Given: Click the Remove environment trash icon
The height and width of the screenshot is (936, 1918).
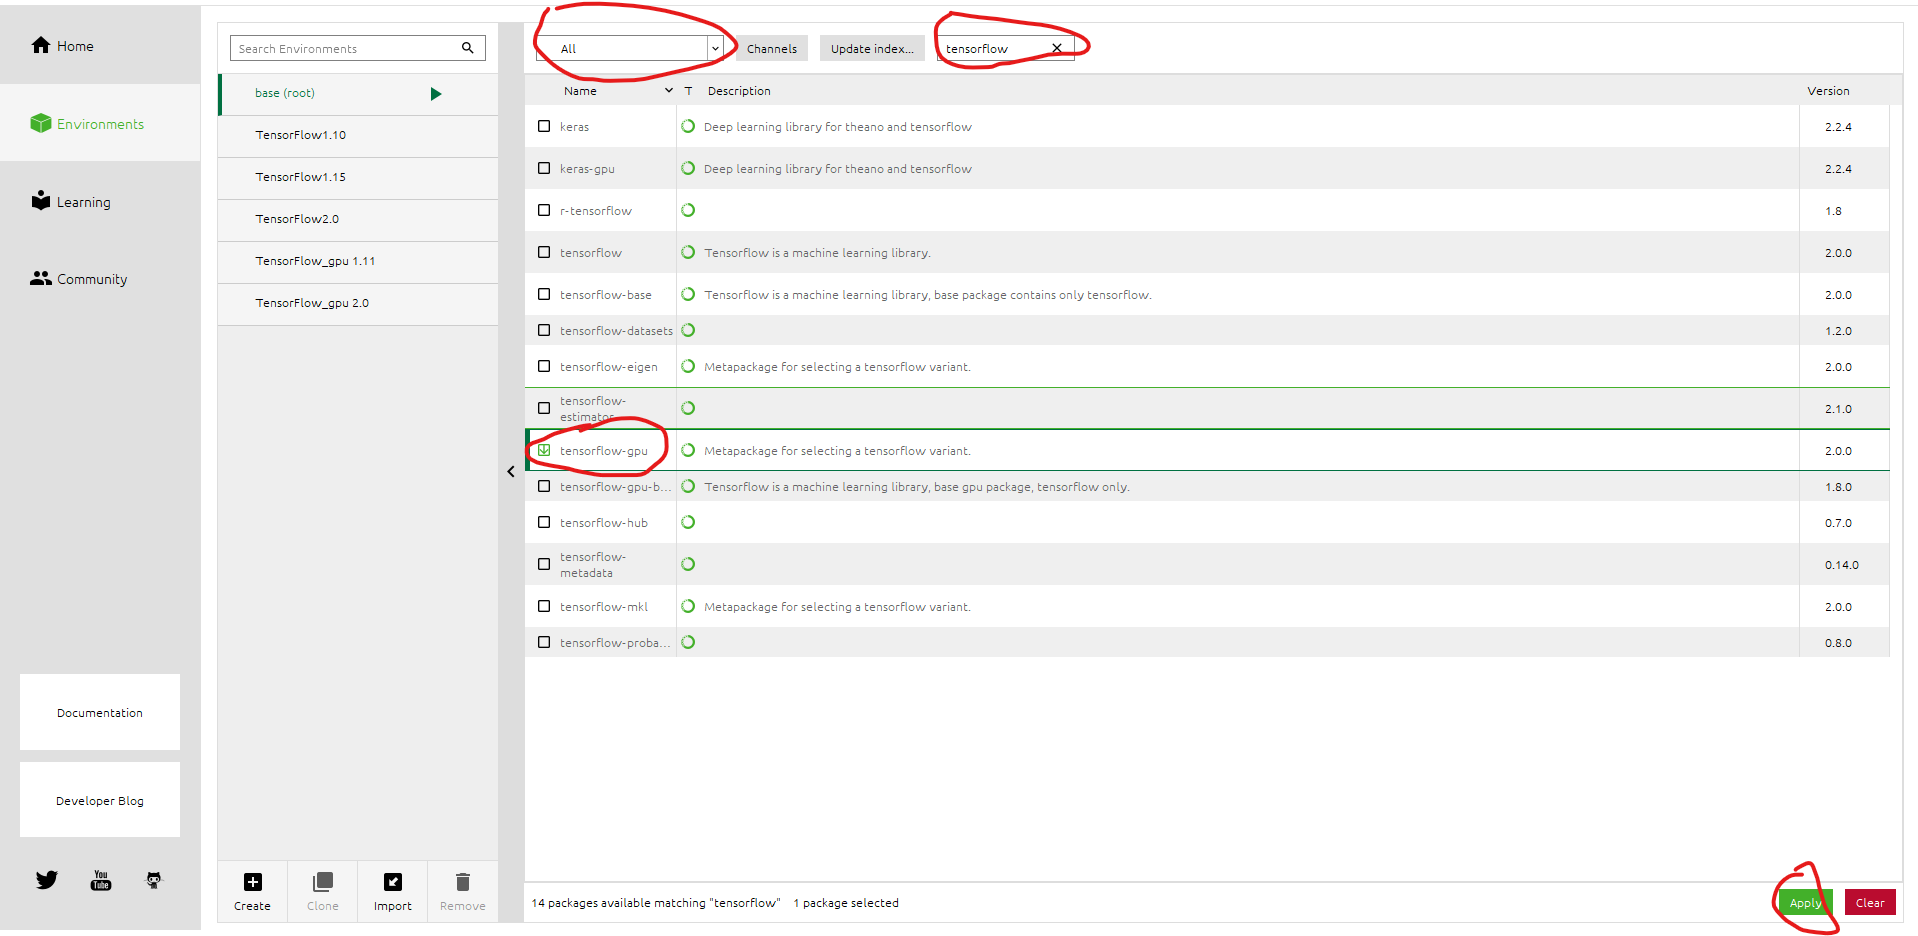Looking at the screenshot, I should (x=463, y=882).
